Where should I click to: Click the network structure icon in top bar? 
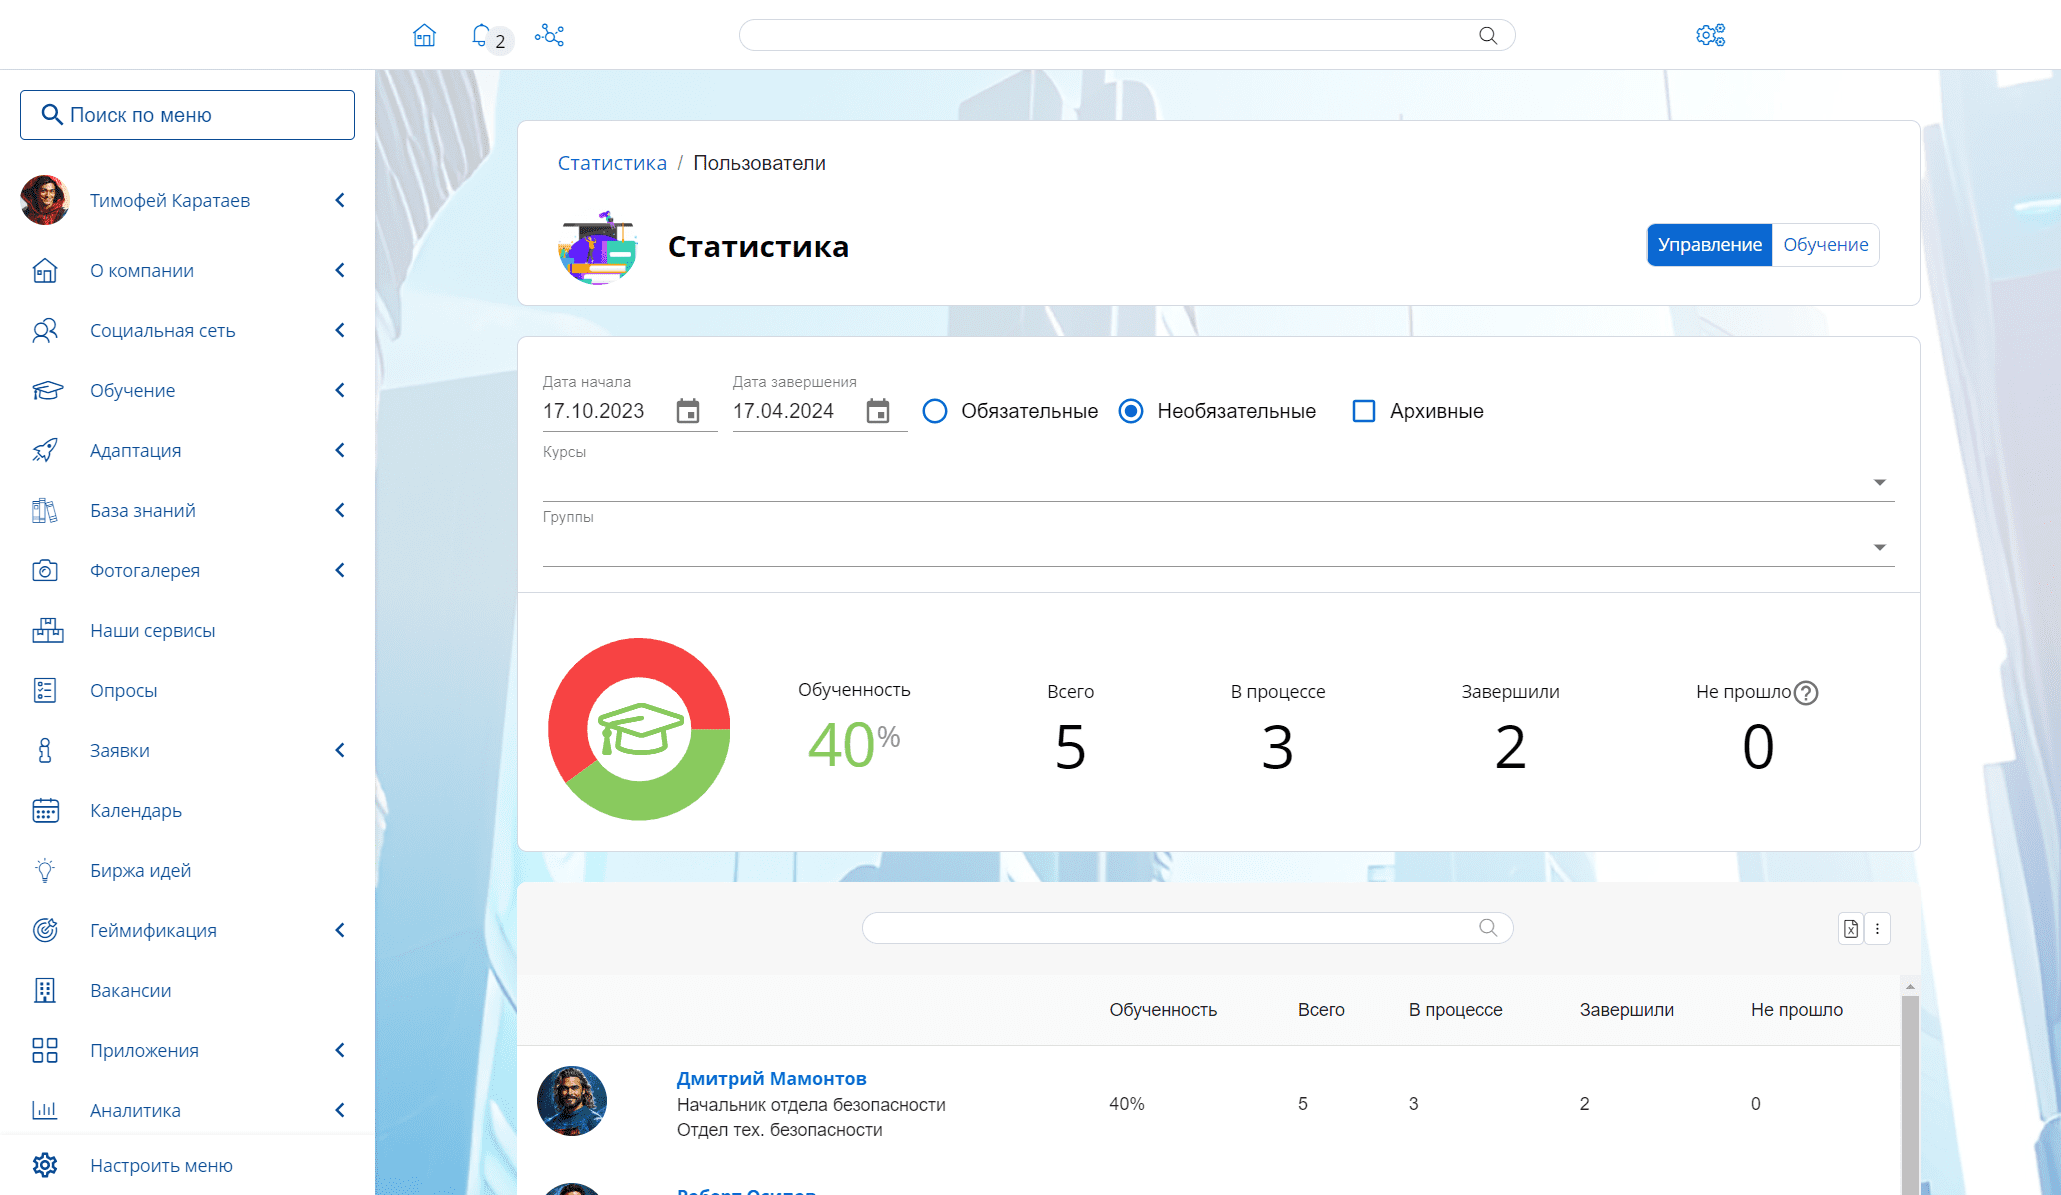click(549, 36)
